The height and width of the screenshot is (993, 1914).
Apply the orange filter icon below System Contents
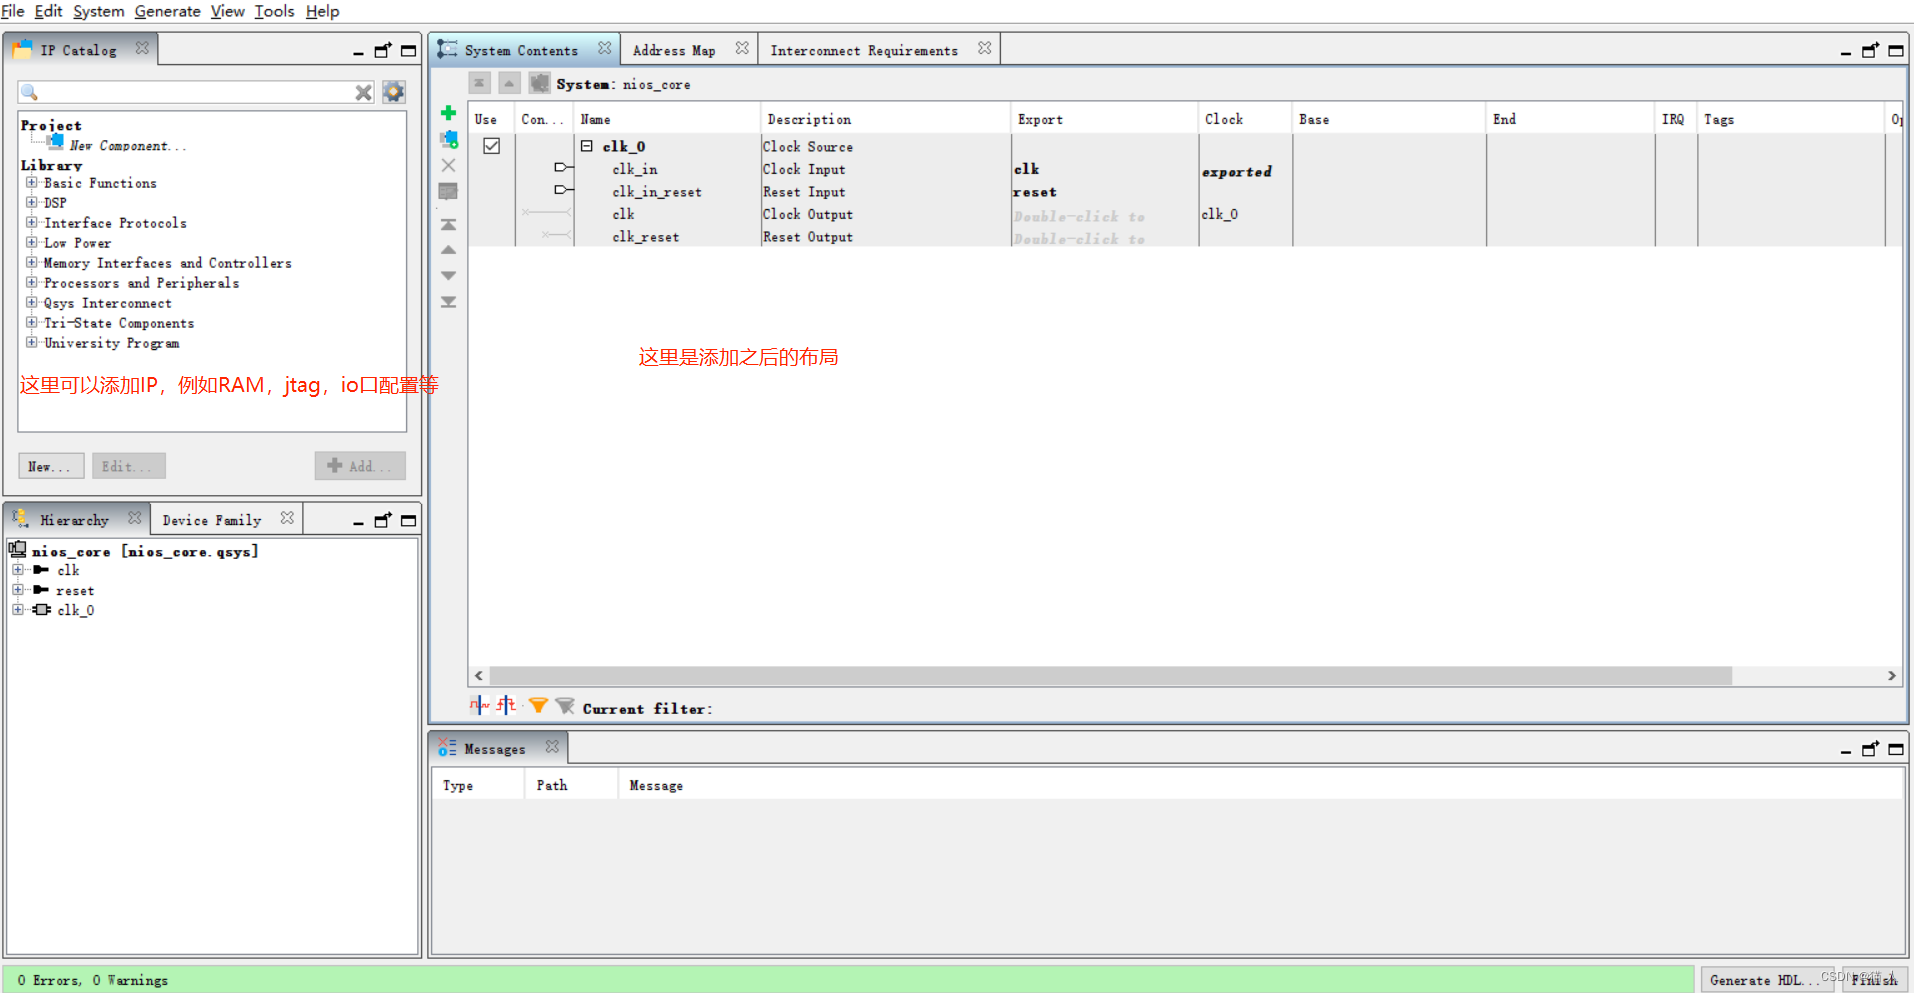(x=538, y=705)
